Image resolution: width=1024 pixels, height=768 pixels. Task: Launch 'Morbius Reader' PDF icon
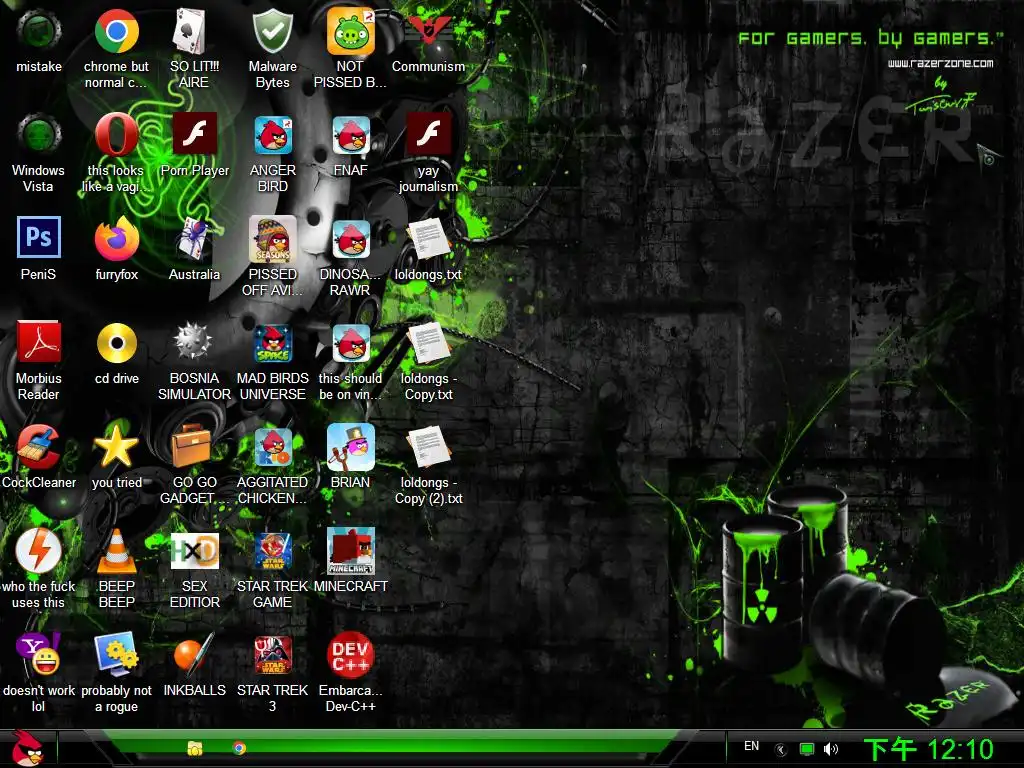coord(39,342)
